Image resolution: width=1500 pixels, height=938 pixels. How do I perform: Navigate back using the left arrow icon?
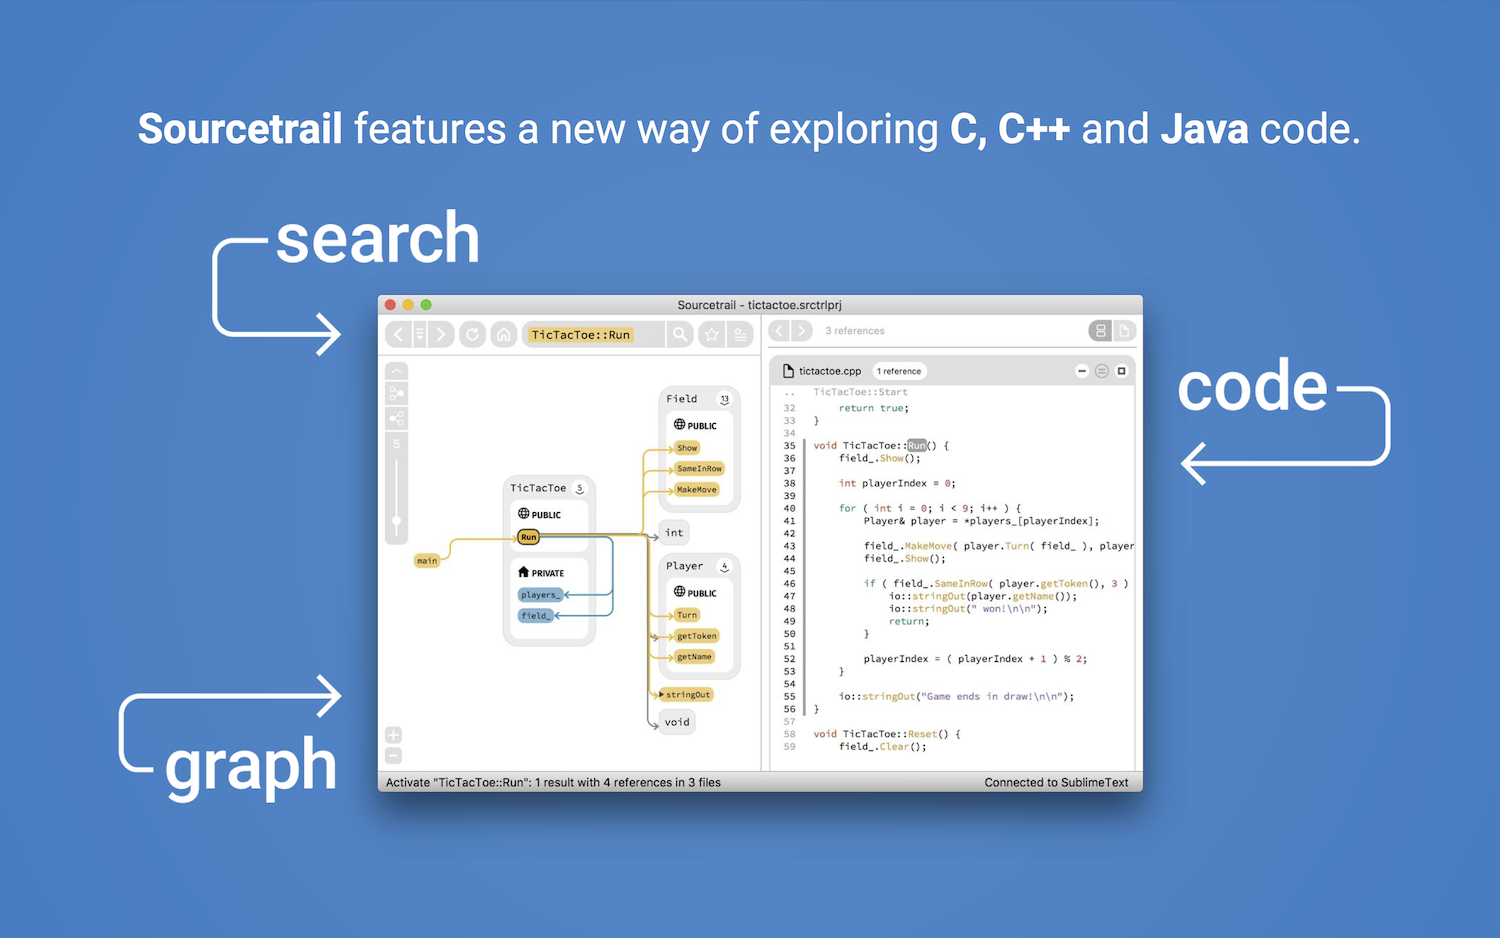tap(397, 334)
